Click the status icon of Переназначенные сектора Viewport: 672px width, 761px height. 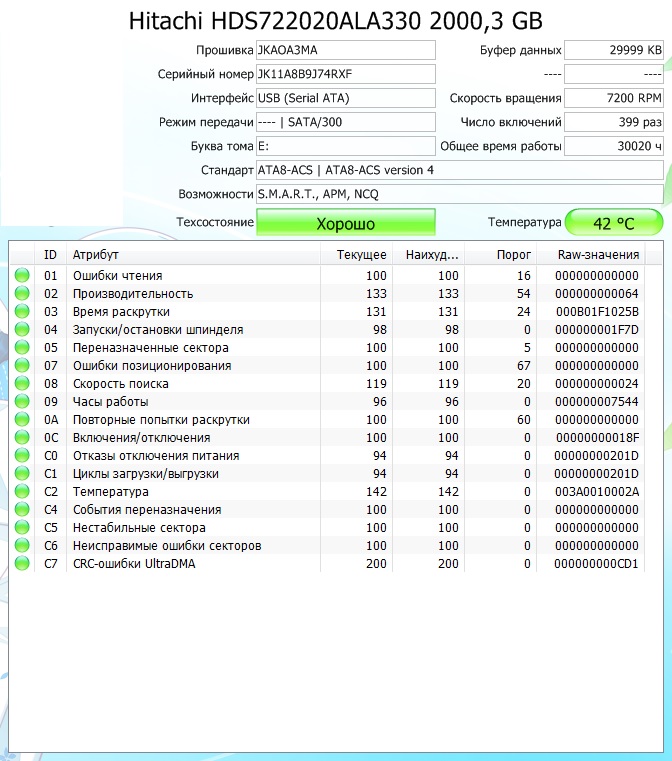[x=22, y=347]
